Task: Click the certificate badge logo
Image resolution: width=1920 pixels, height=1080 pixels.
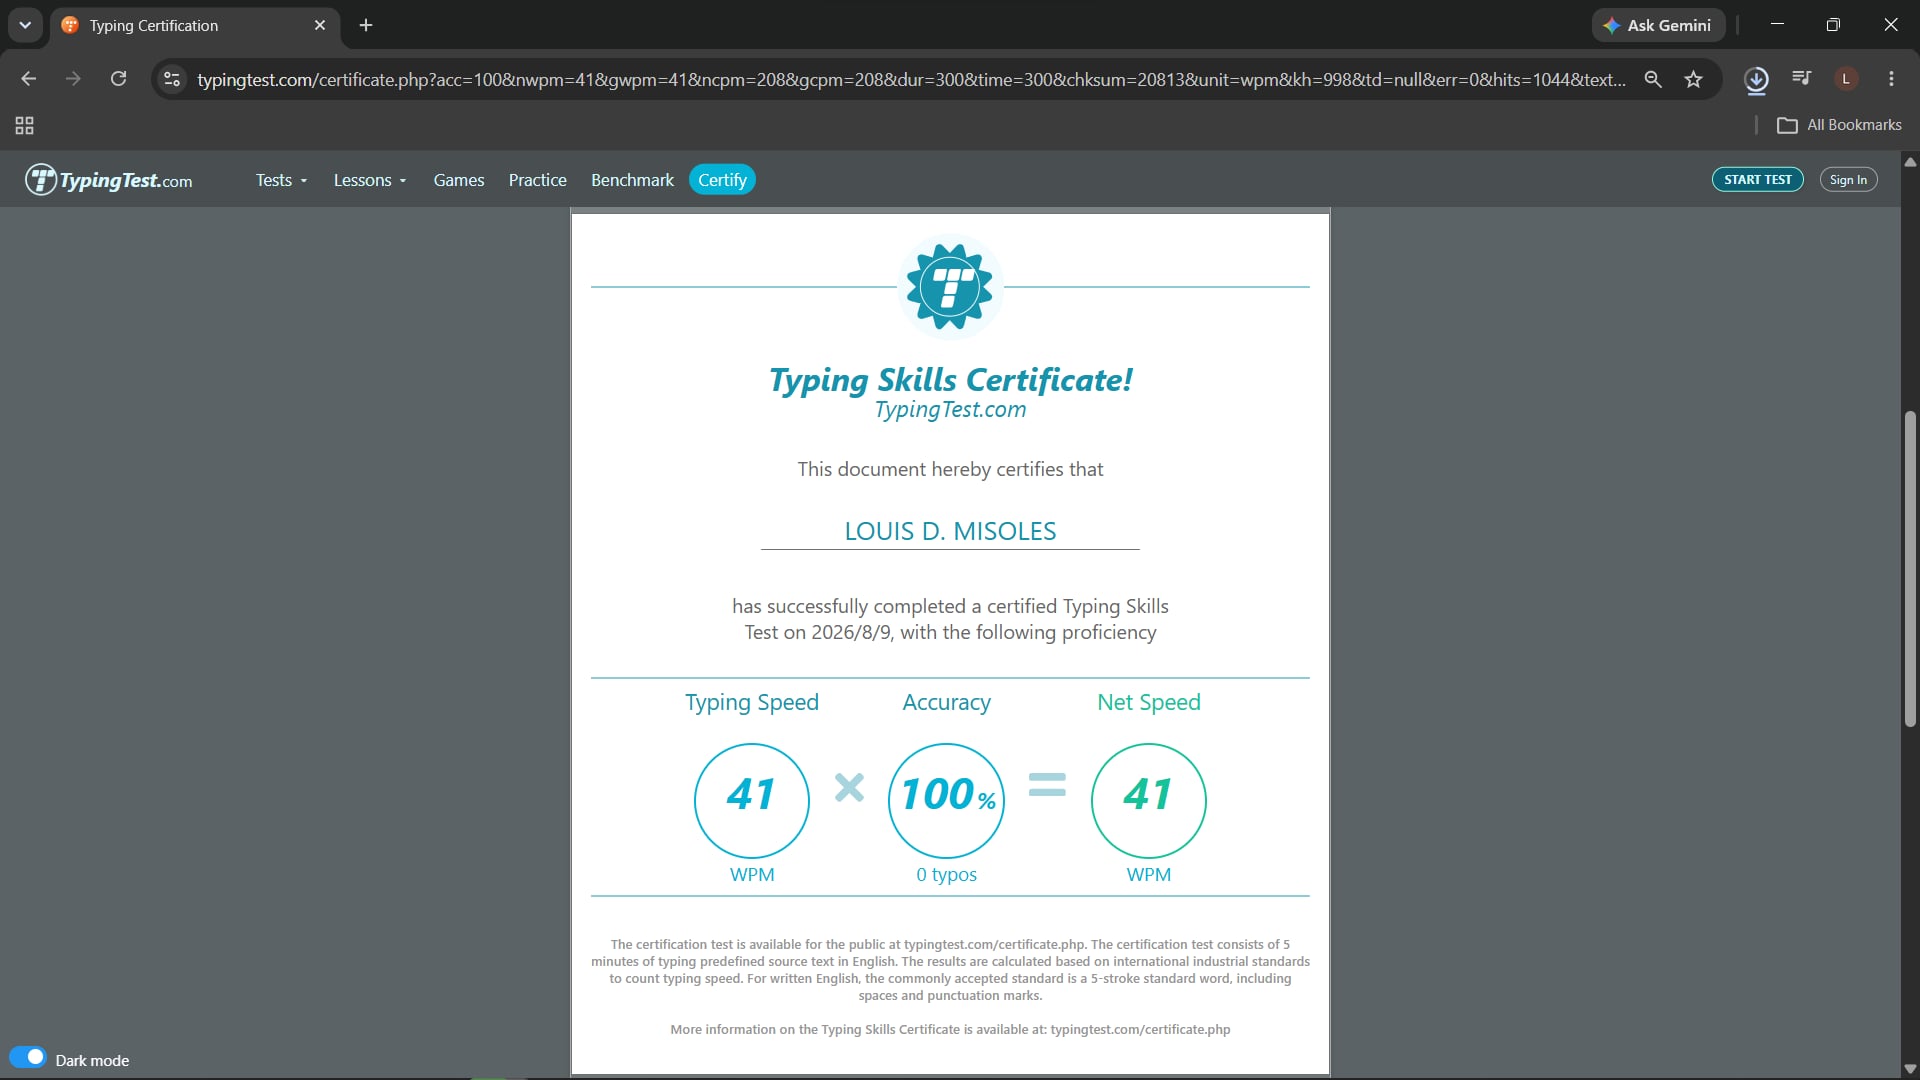Action: click(x=949, y=287)
